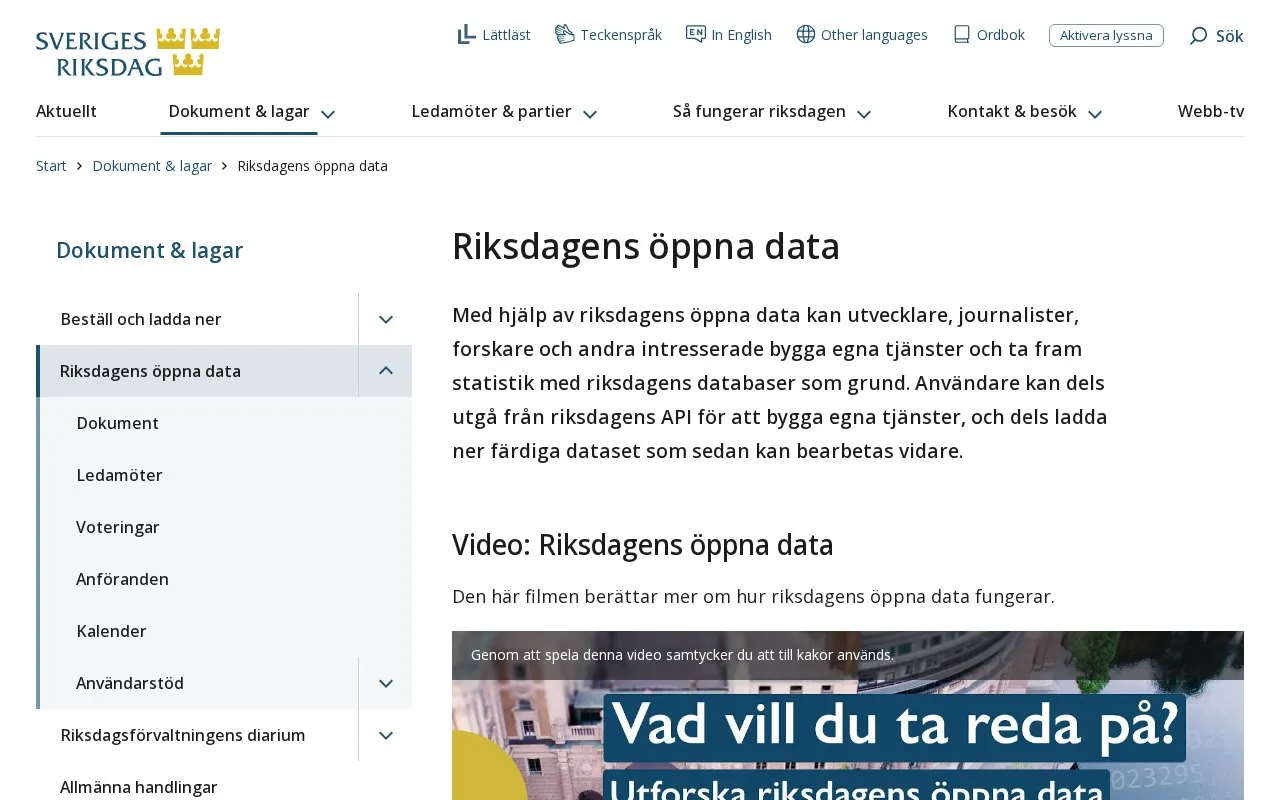Go to the Start breadcrumb link
1280x800 pixels.
coord(51,166)
